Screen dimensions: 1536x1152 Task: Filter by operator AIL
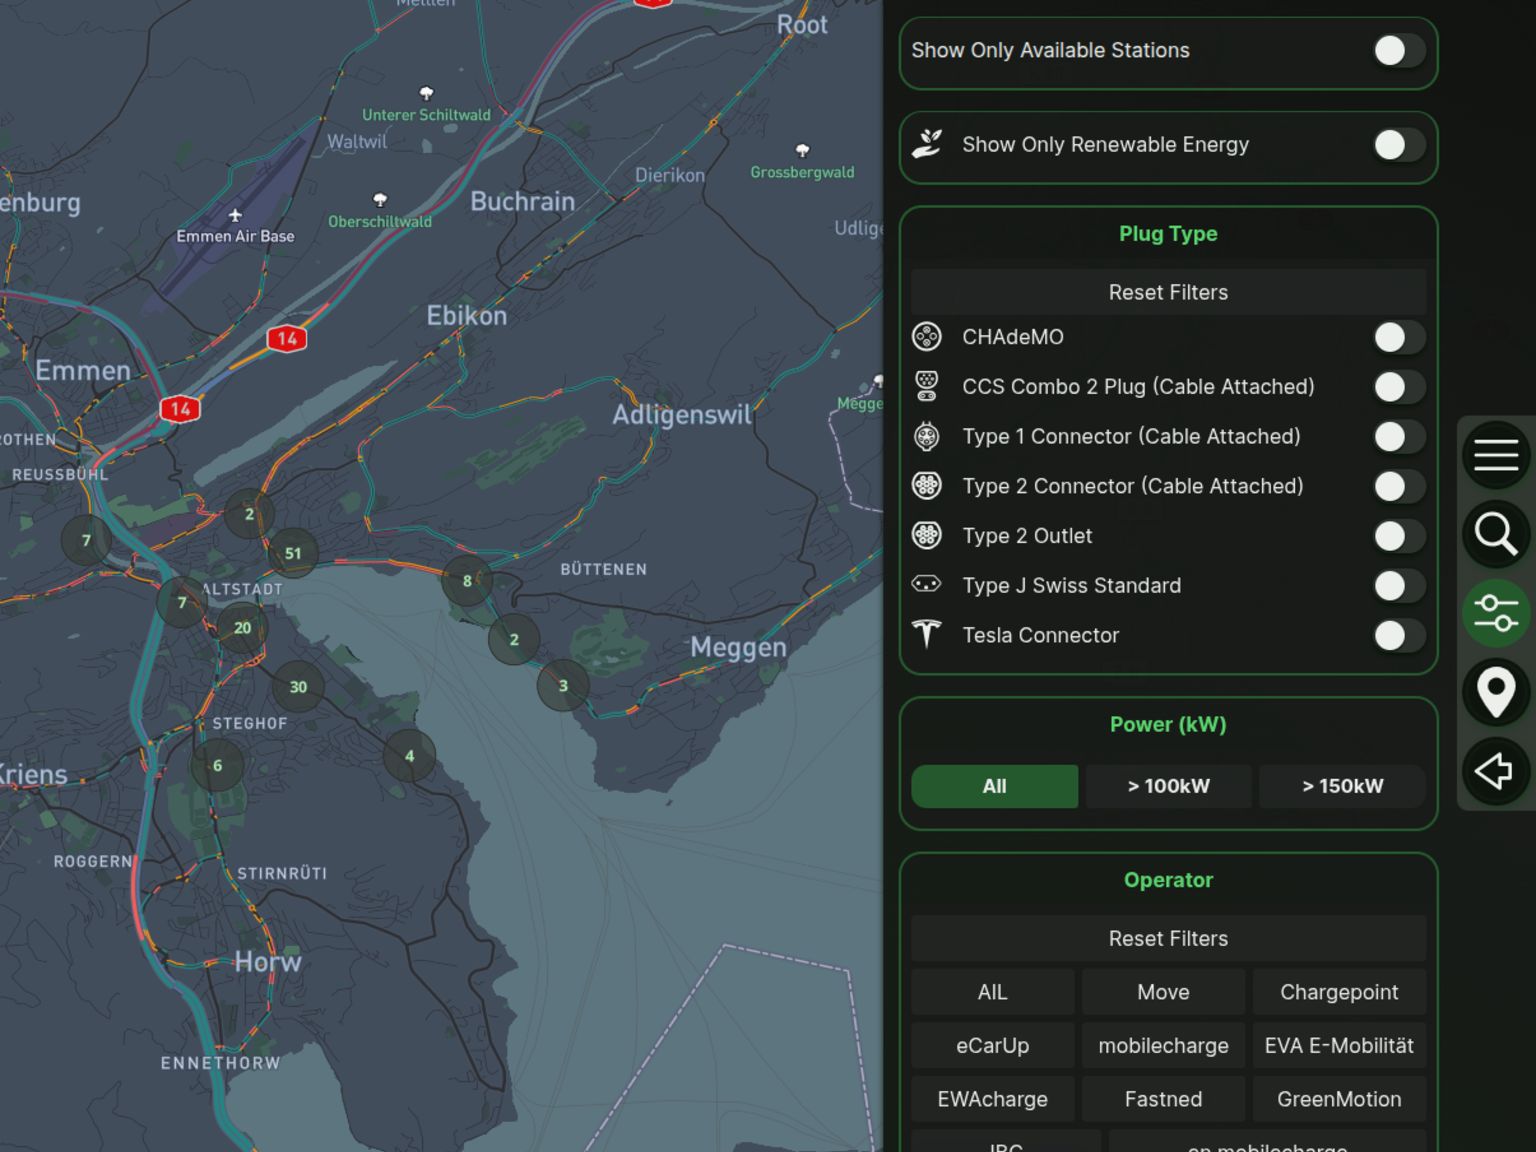(992, 992)
